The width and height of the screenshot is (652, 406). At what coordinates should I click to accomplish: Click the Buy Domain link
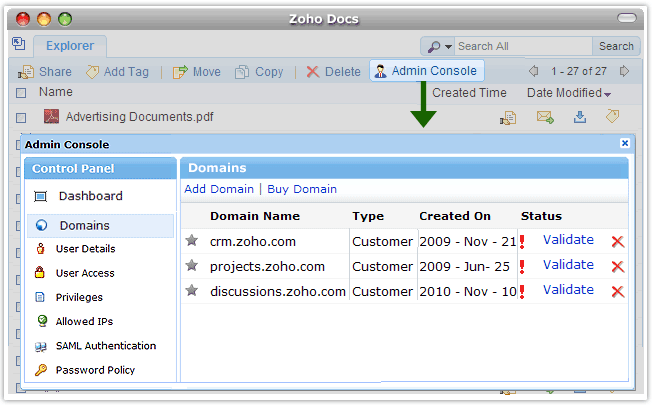pyautogui.click(x=302, y=189)
